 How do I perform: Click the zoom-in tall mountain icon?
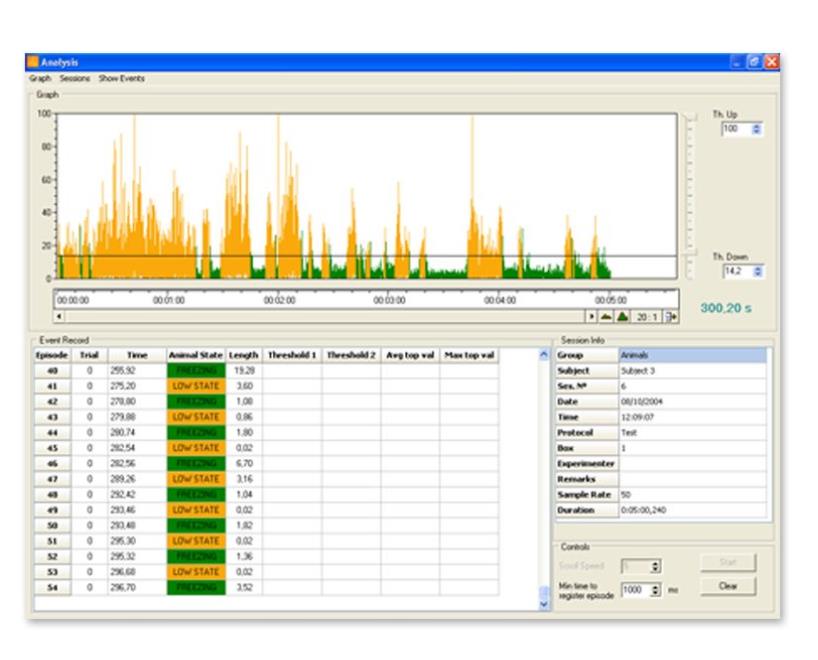[x=622, y=316]
